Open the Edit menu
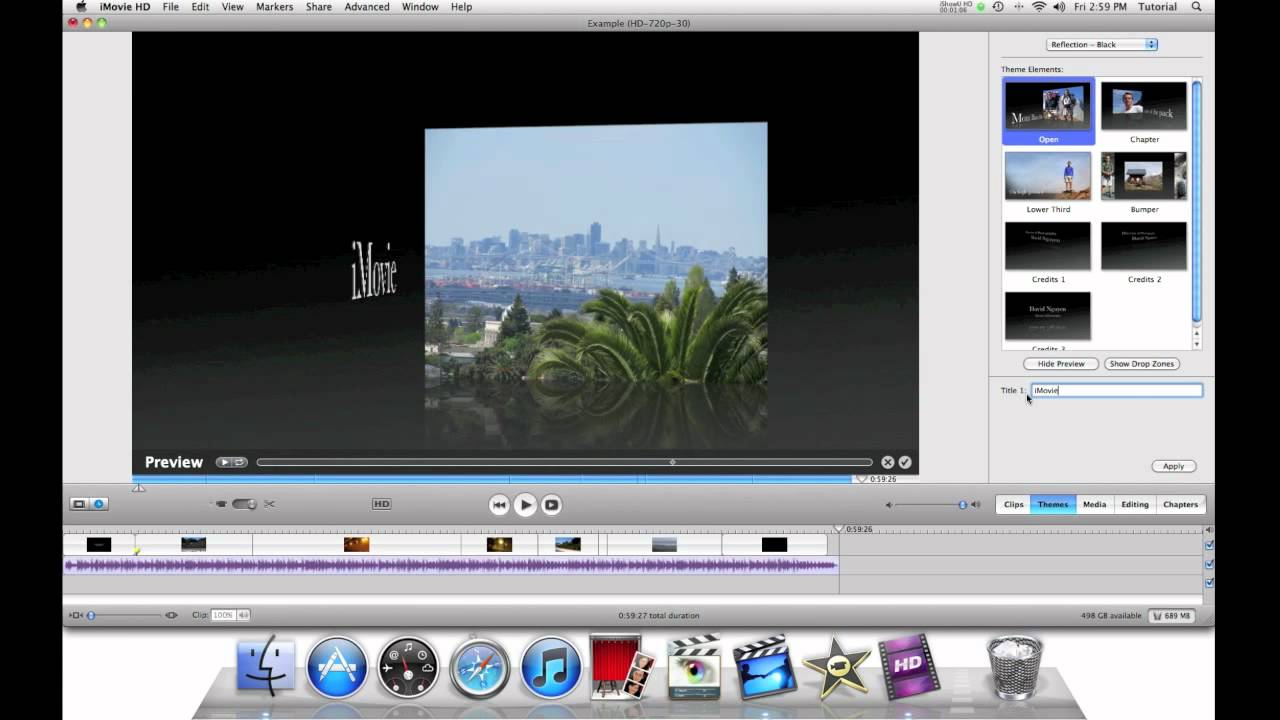 [x=201, y=7]
